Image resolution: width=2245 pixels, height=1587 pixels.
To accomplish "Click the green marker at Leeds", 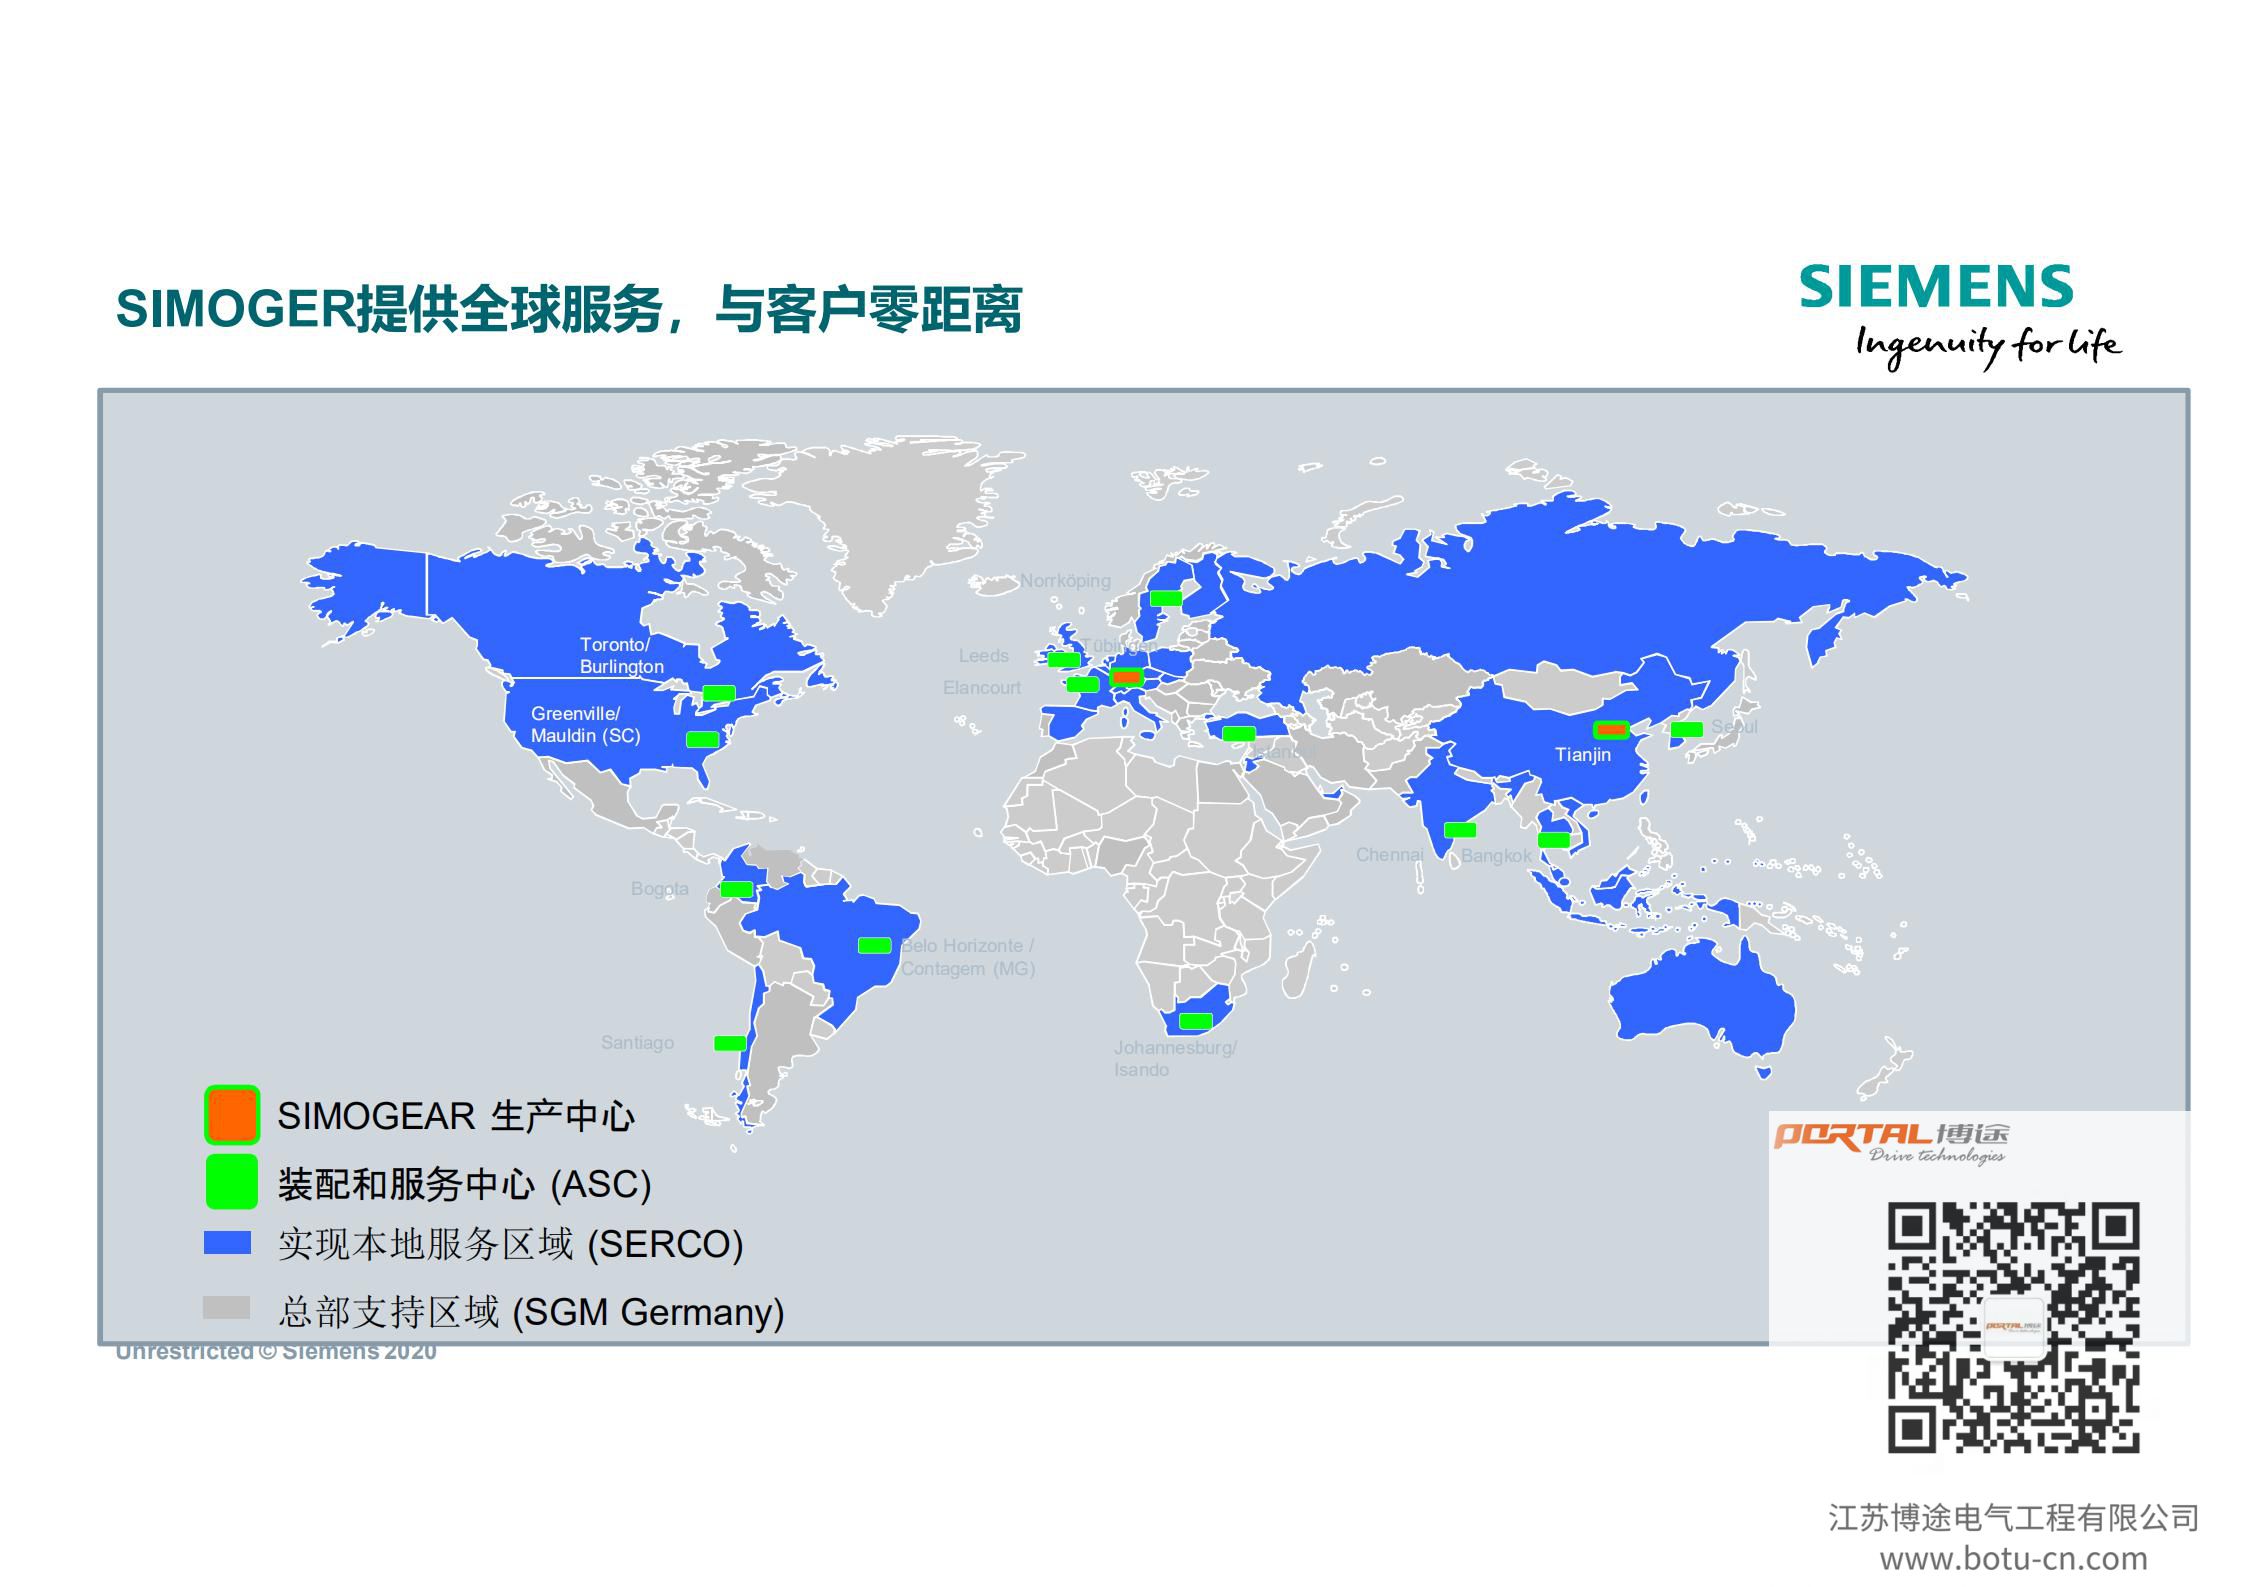I will [1063, 659].
